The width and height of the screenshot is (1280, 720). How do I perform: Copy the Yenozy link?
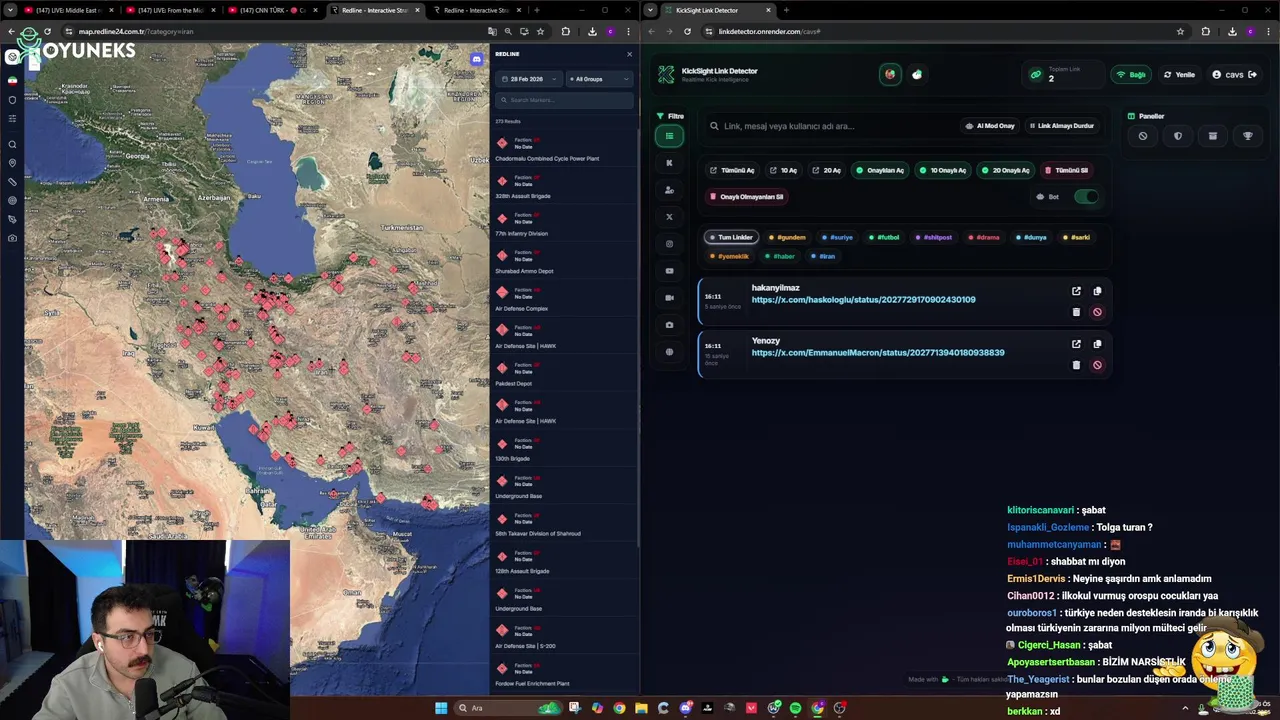[x=1097, y=344]
